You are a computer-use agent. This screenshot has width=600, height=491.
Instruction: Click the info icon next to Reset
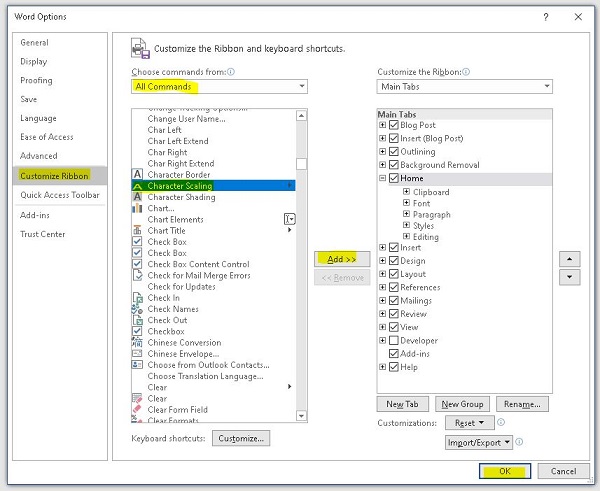[x=501, y=422]
